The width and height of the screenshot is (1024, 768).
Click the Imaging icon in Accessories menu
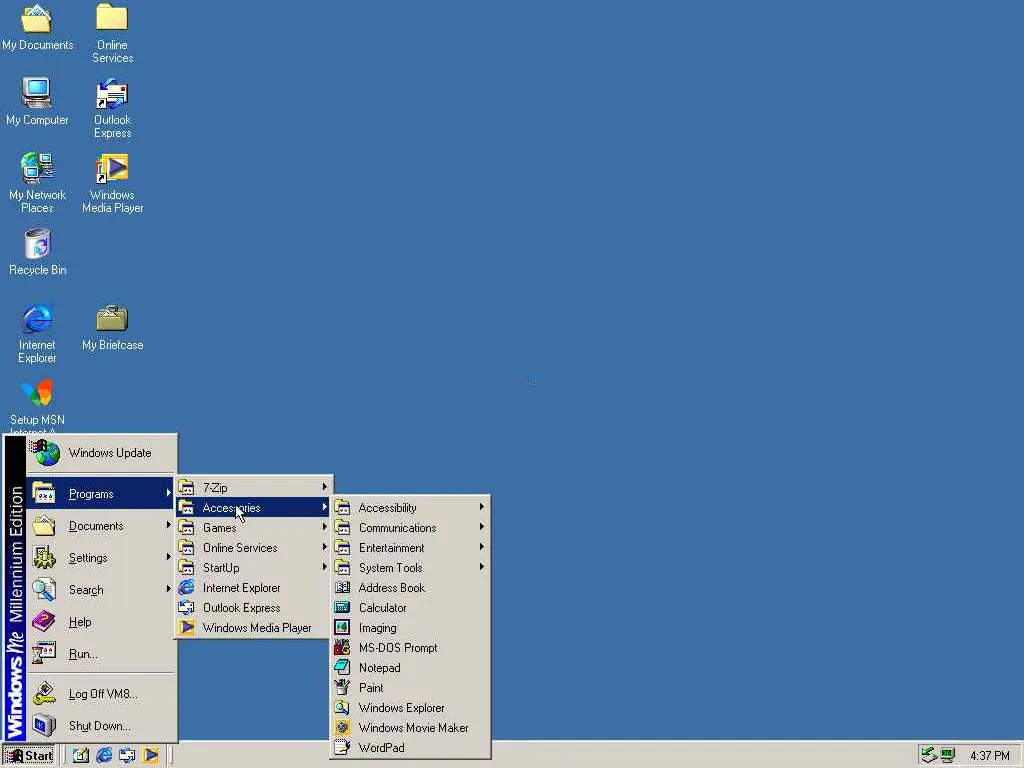pyautogui.click(x=342, y=628)
